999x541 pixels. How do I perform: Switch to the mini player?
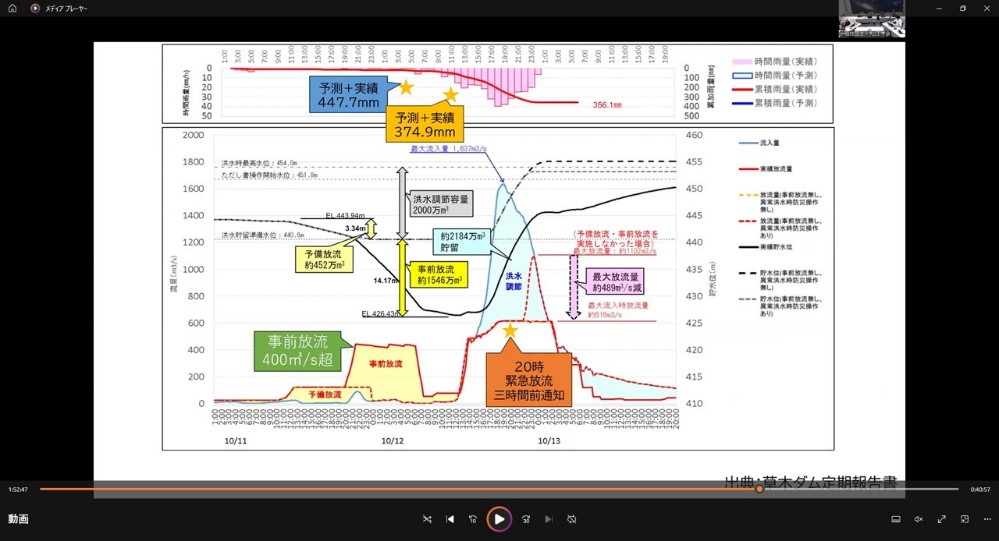[x=964, y=519]
